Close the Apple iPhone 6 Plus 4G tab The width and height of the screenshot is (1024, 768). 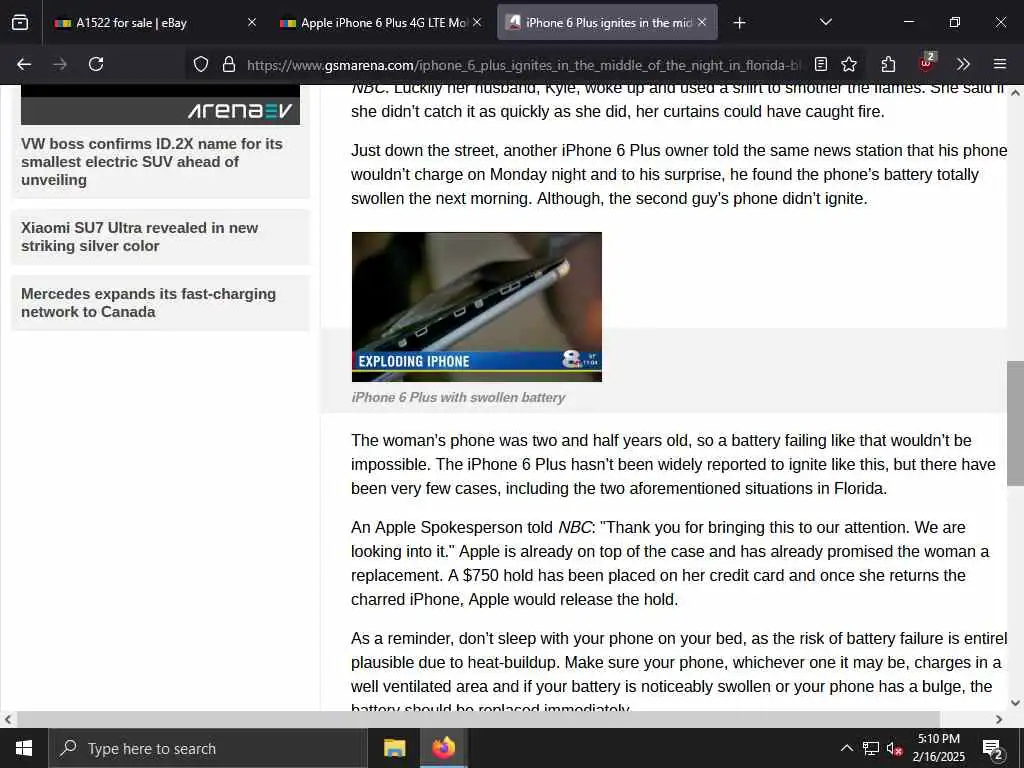(477, 22)
